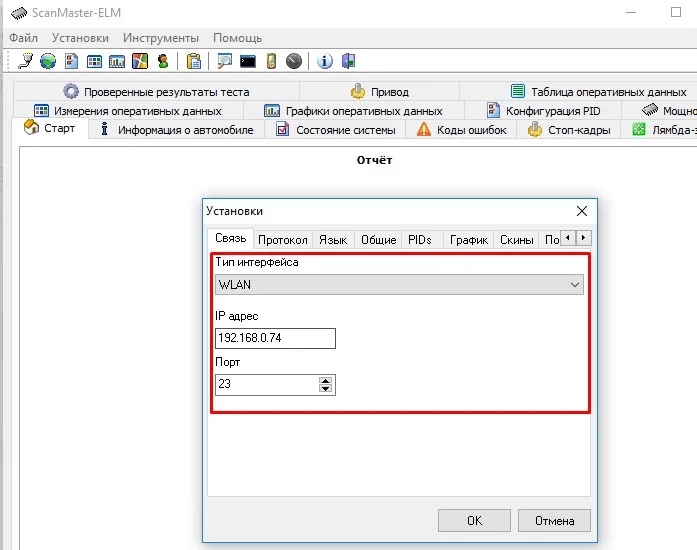Switch to the Привод tab
The image size is (697, 550).
(379, 92)
